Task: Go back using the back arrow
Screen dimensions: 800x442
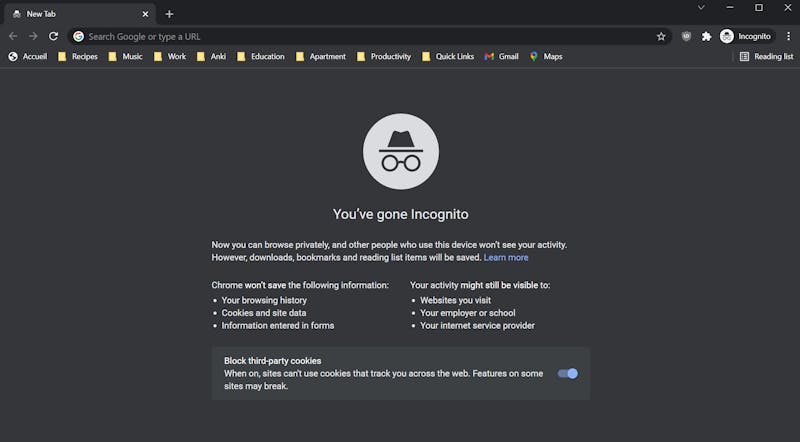Action: pos(13,36)
